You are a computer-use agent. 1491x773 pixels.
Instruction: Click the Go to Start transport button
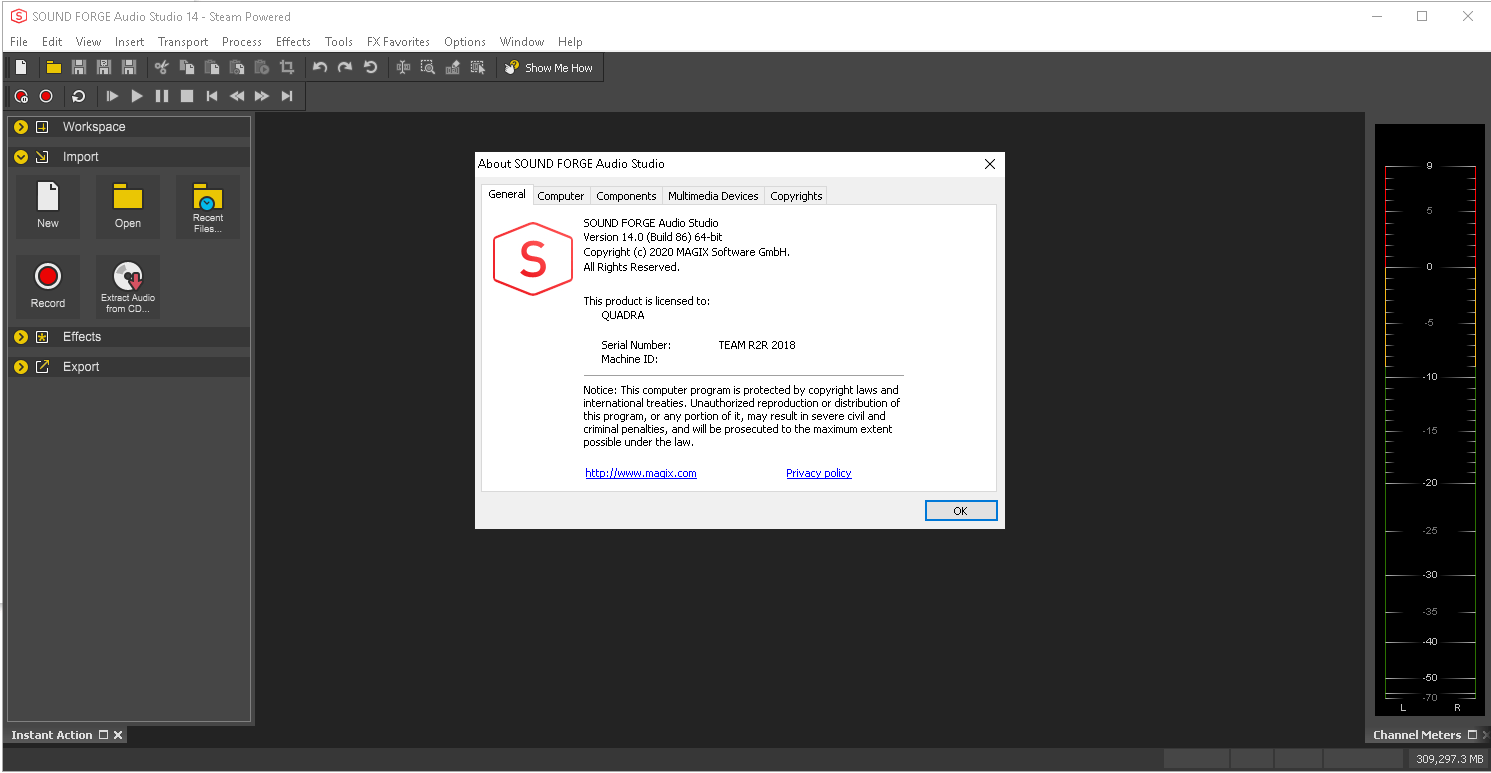coord(212,96)
